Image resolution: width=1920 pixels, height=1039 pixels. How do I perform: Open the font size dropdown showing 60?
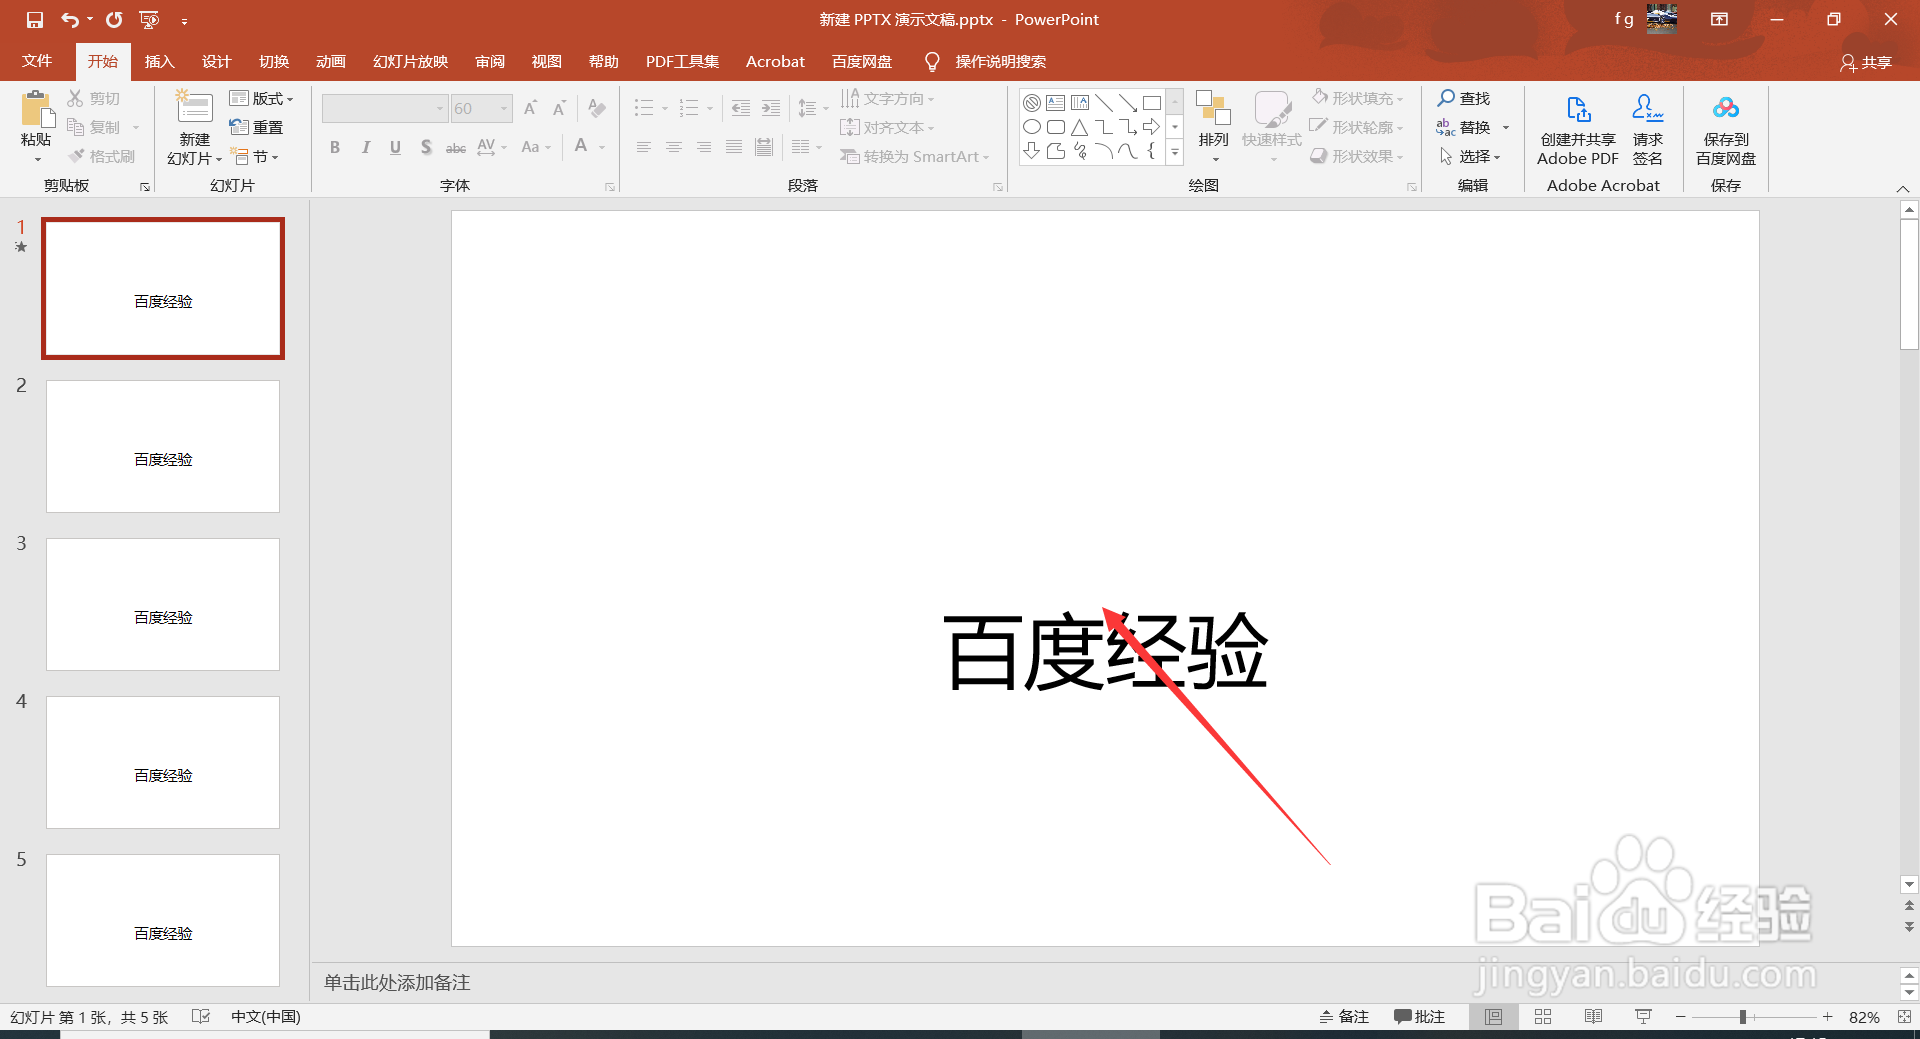[481, 108]
